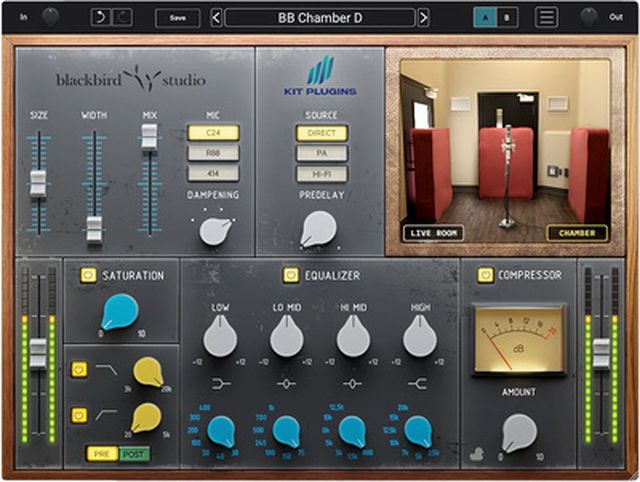Click the HIGH gain knob
The height and width of the screenshot is (482, 640).
click(420, 337)
